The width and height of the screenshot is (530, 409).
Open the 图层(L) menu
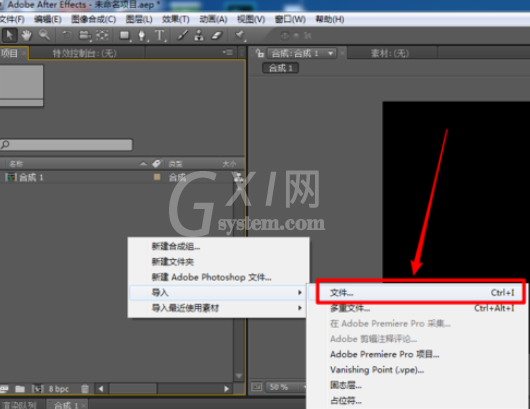point(139,19)
